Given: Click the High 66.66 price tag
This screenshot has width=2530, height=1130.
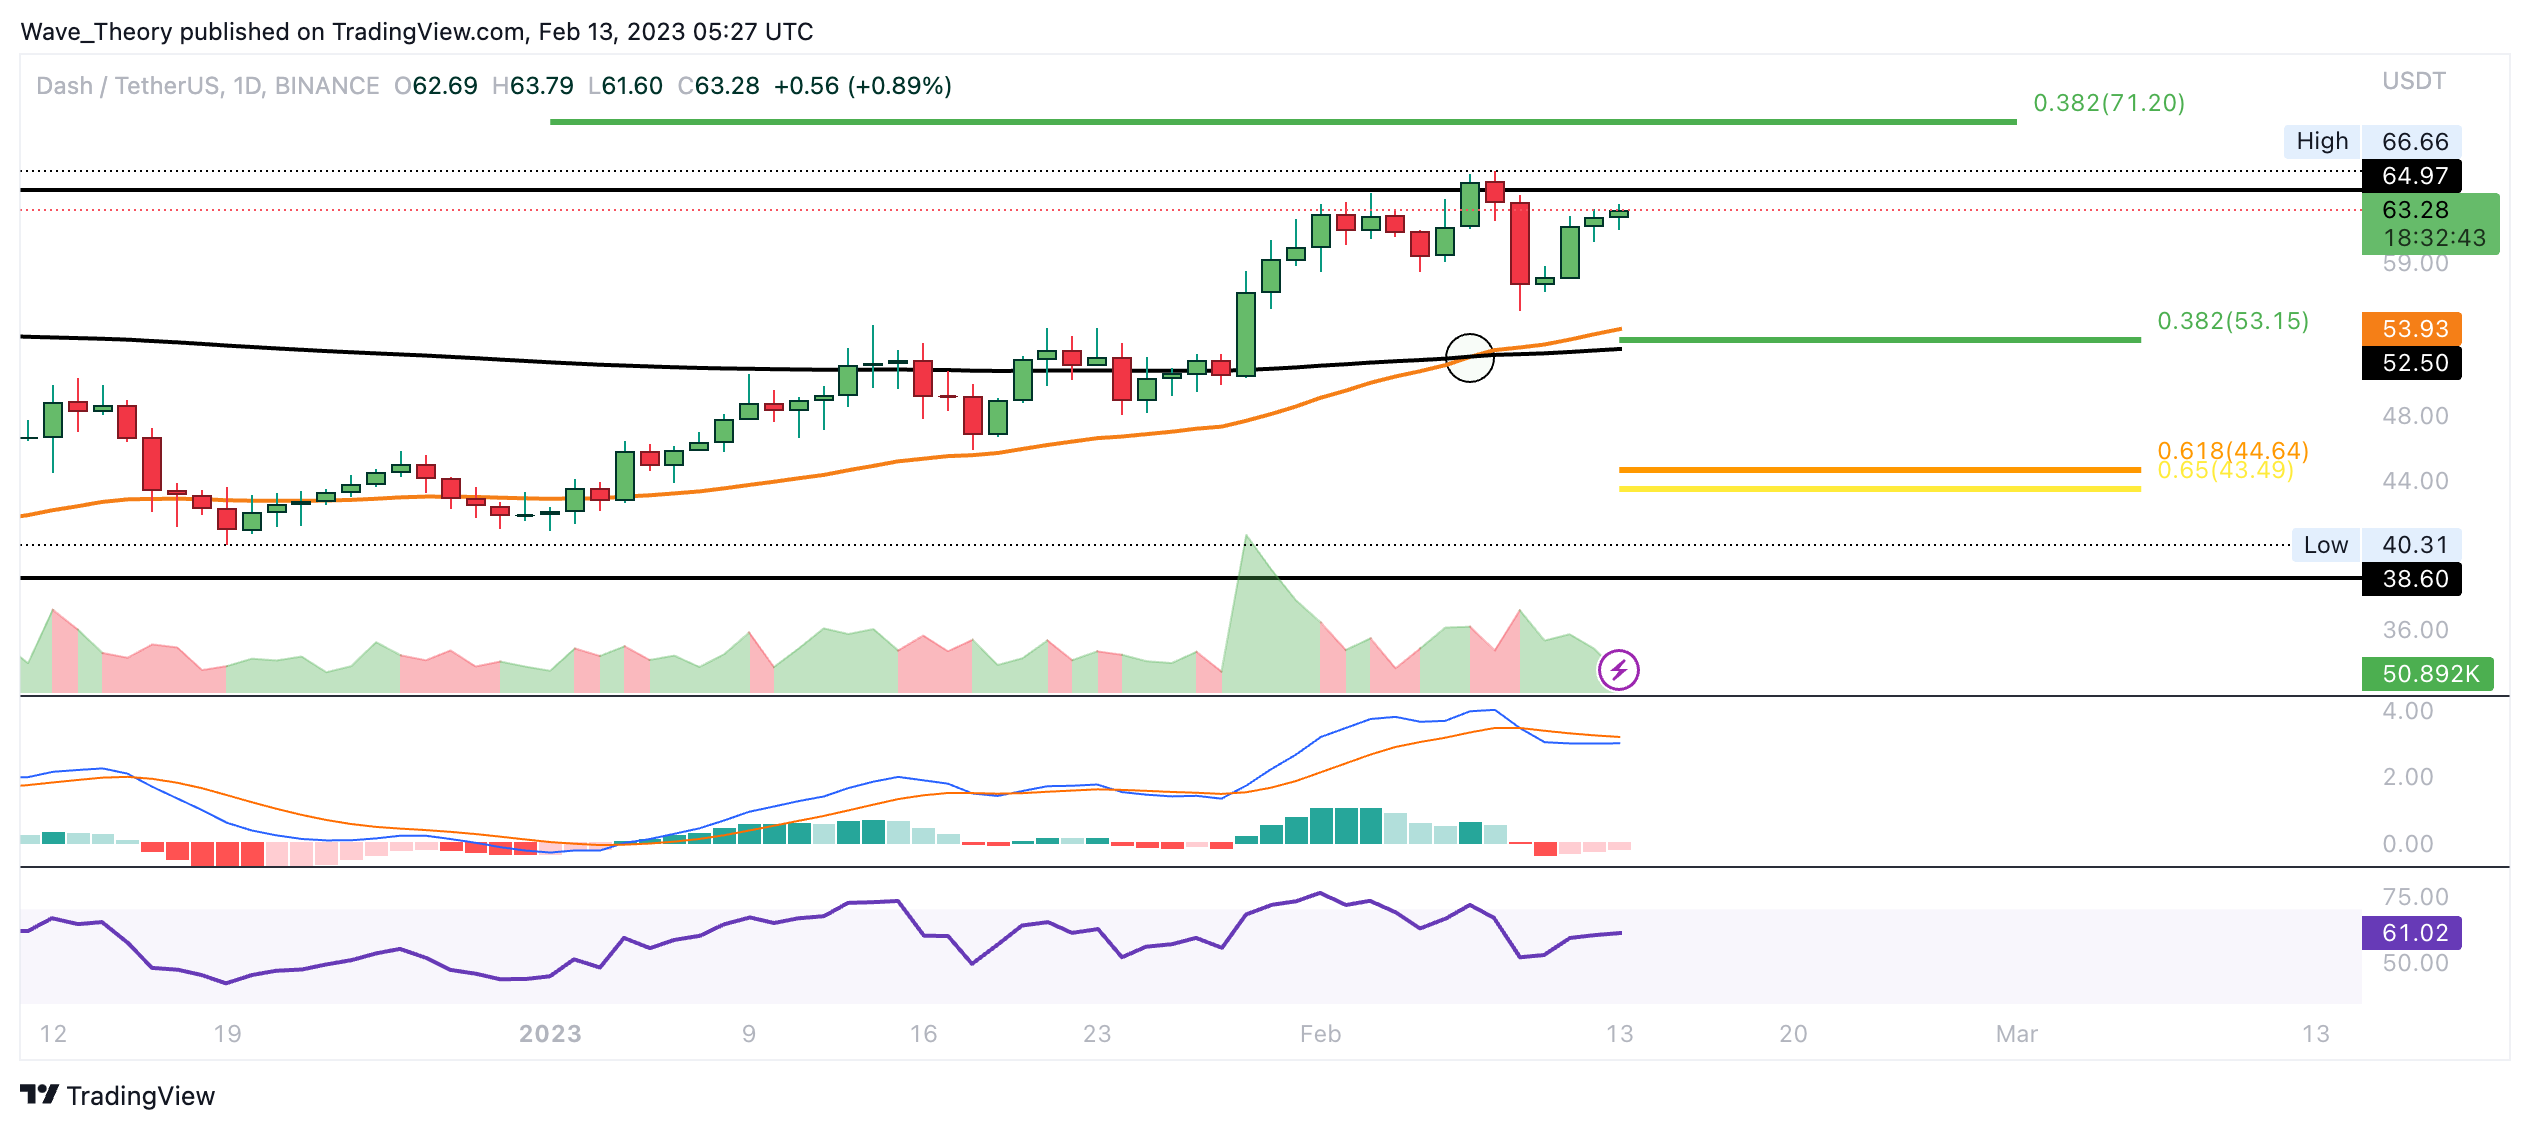Looking at the screenshot, I should (2371, 141).
